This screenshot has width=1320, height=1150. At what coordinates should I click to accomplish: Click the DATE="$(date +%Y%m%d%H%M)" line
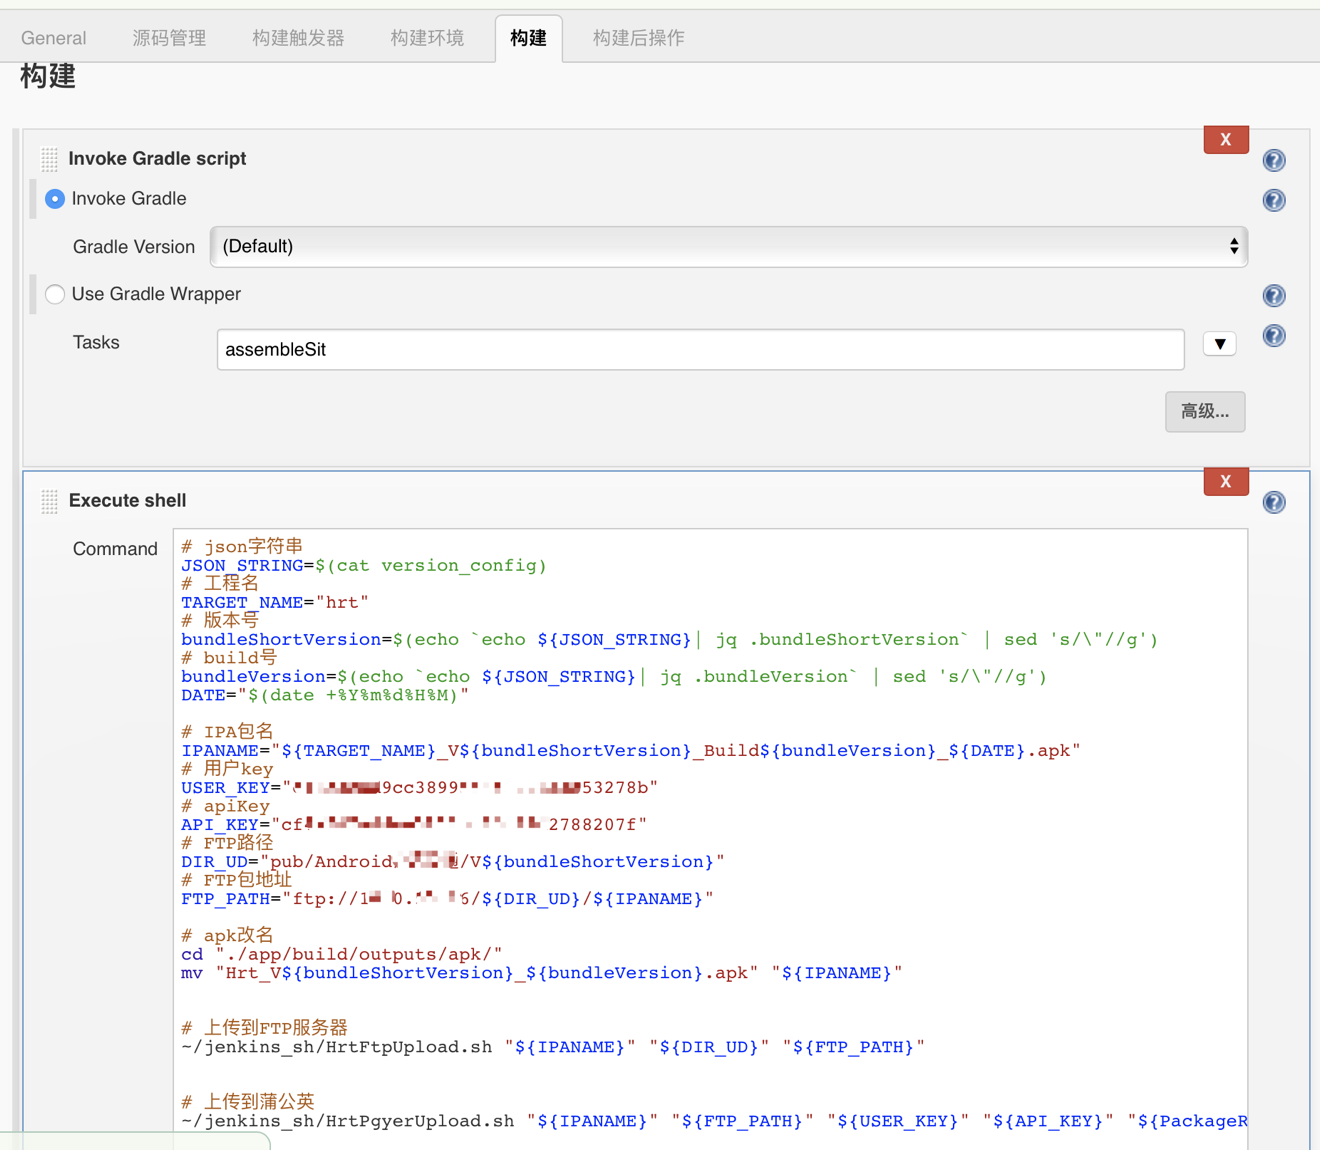pos(325,695)
